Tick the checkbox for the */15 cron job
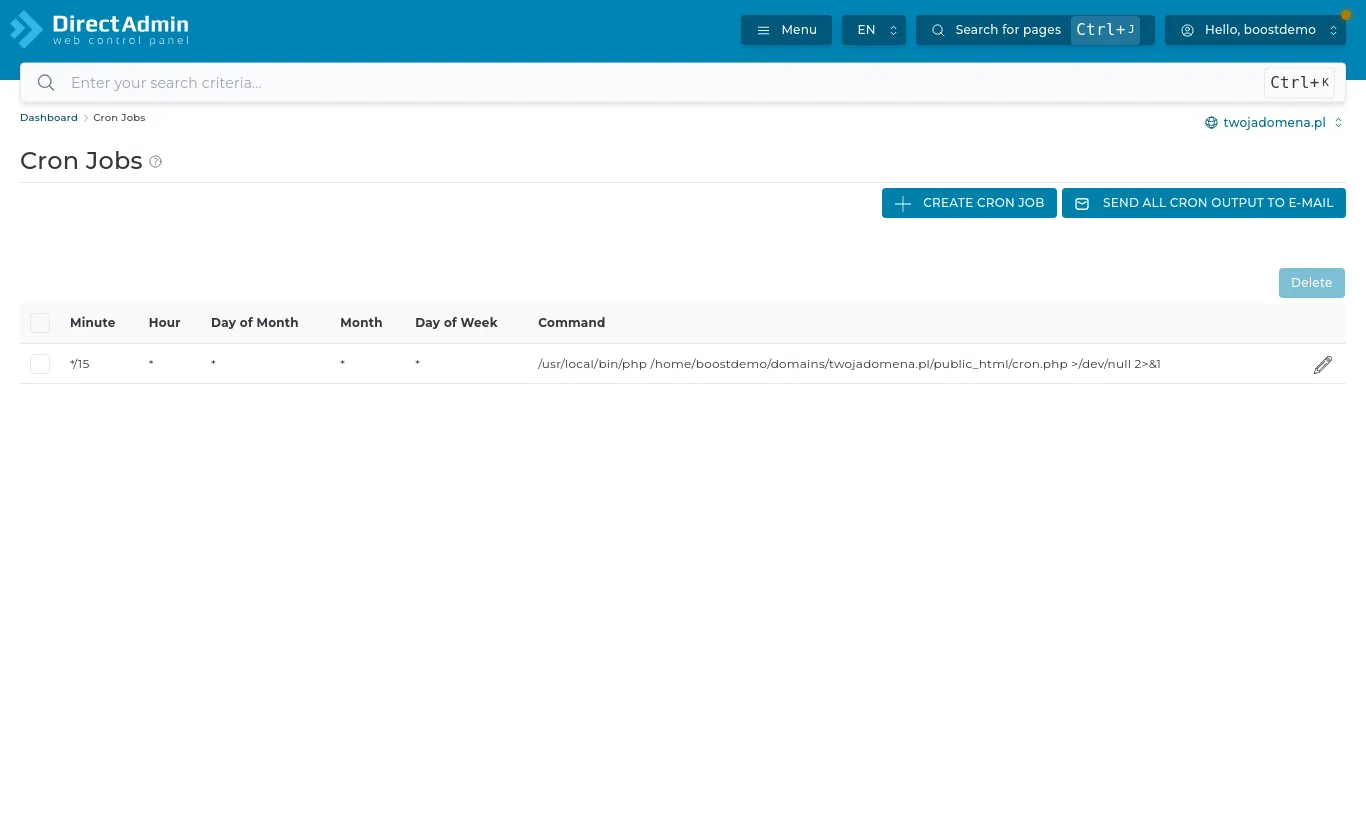 click(x=40, y=364)
